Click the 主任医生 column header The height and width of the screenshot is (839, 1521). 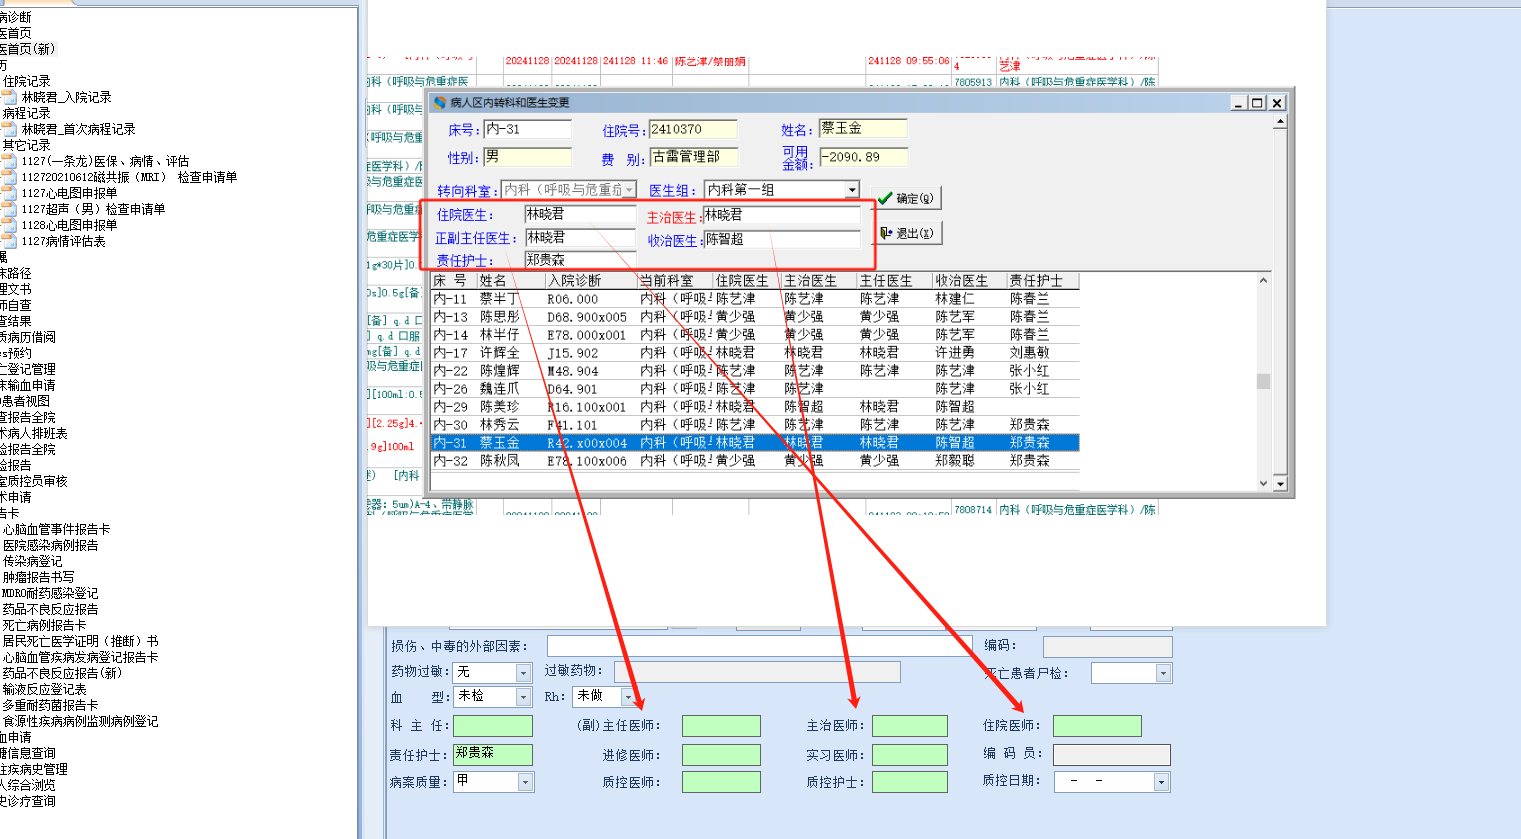pos(895,281)
